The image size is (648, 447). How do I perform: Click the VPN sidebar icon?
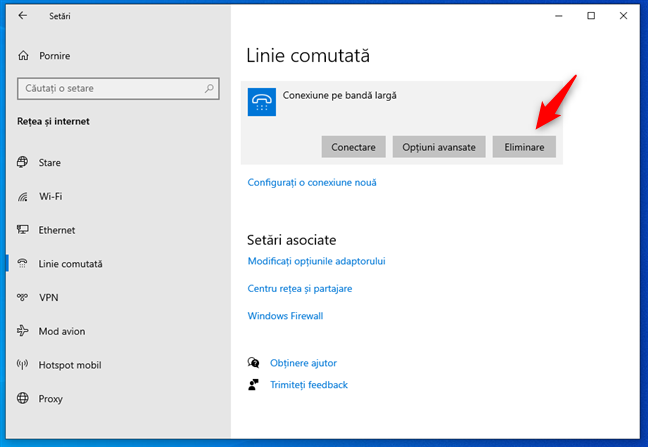23,298
